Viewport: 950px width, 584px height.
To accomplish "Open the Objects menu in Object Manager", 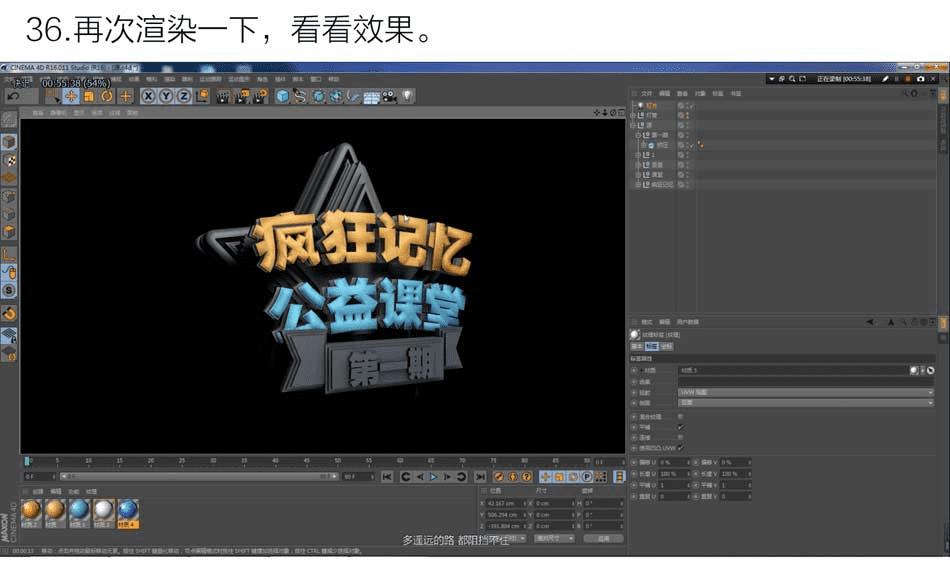I will (x=700, y=93).
